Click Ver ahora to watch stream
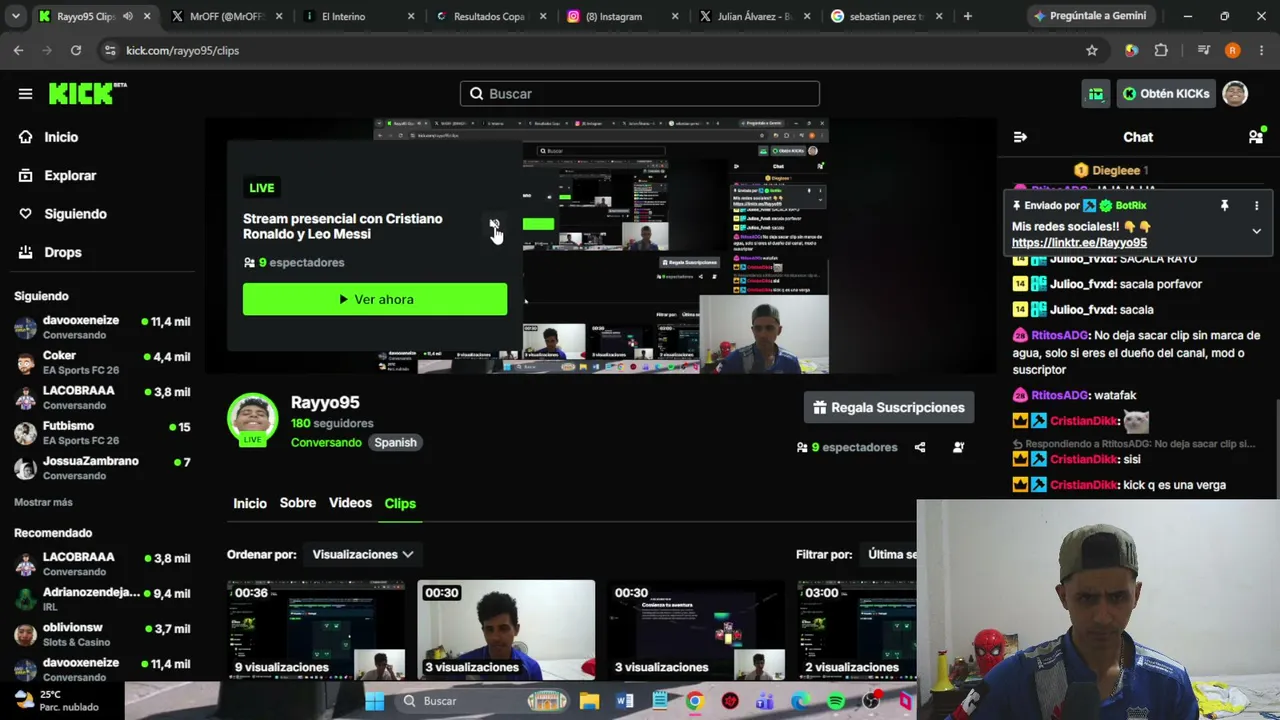This screenshot has height=720, width=1280. [375, 299]
